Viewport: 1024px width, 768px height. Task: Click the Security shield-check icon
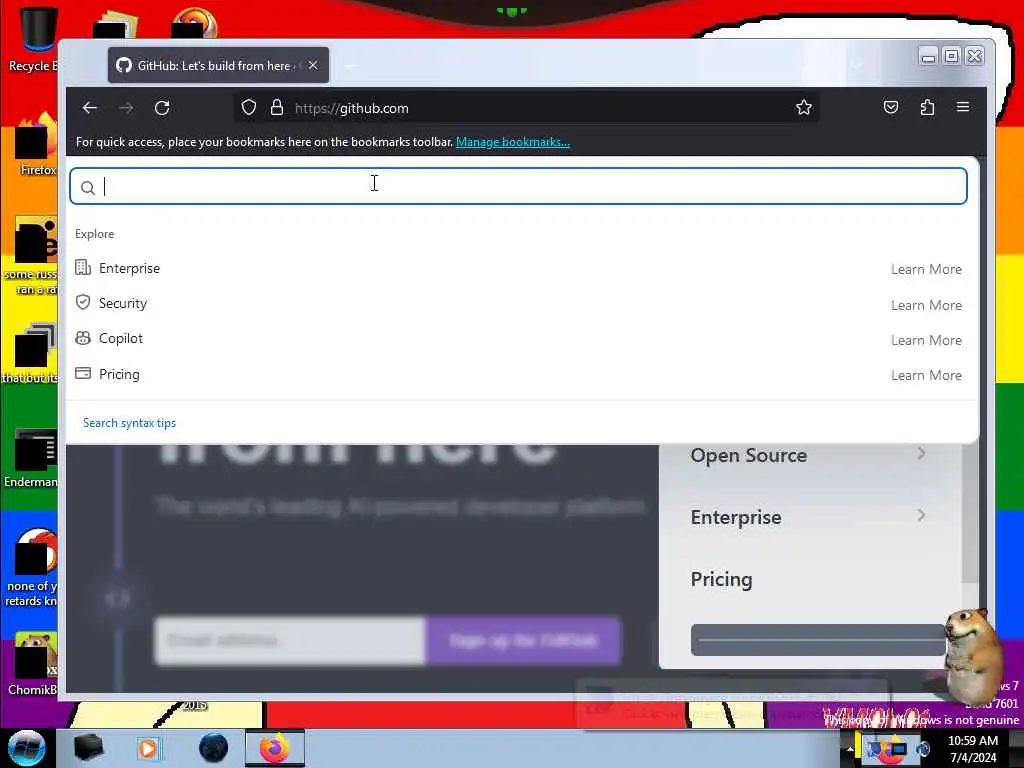point(83,302)
